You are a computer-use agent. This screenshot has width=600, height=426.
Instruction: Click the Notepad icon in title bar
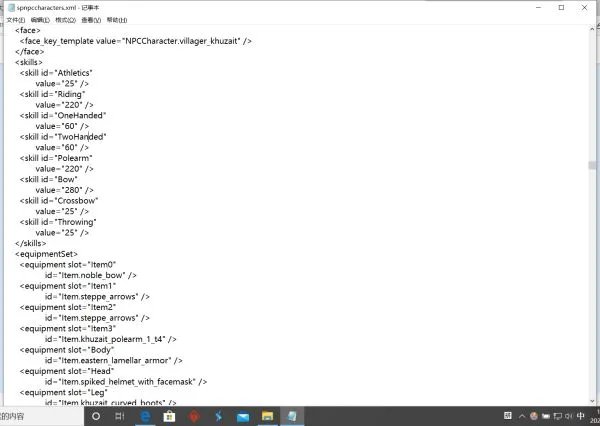coord(9,6)
